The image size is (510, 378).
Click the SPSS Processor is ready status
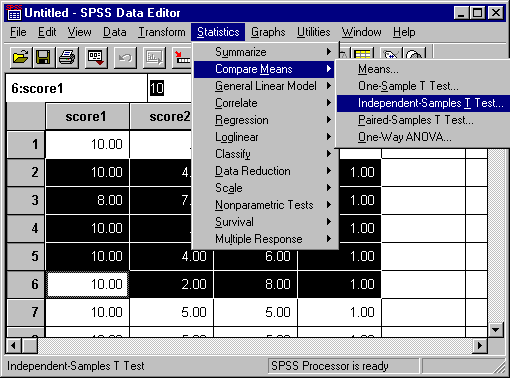343,366
